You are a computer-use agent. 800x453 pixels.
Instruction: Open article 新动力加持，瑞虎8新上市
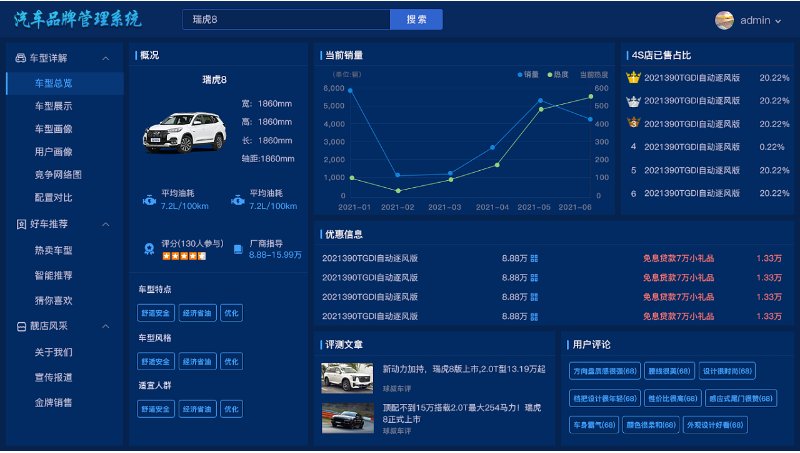464,369
